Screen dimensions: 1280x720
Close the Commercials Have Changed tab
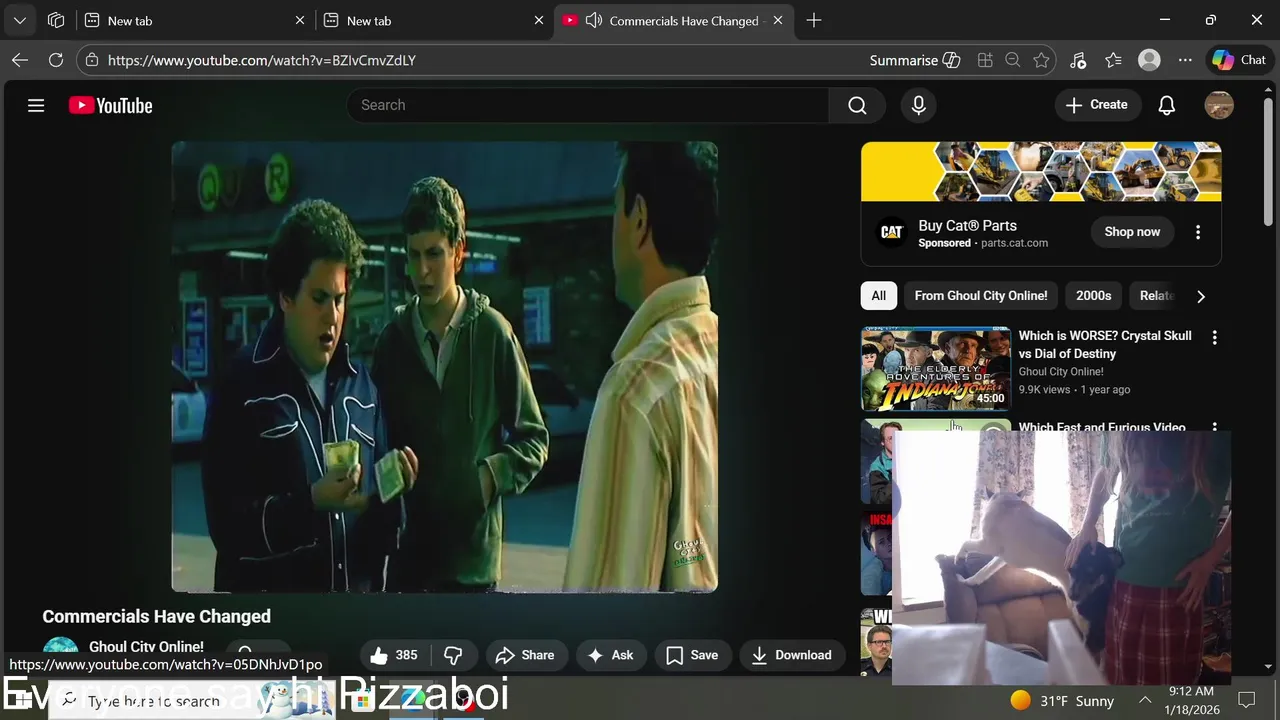point(778,20)
